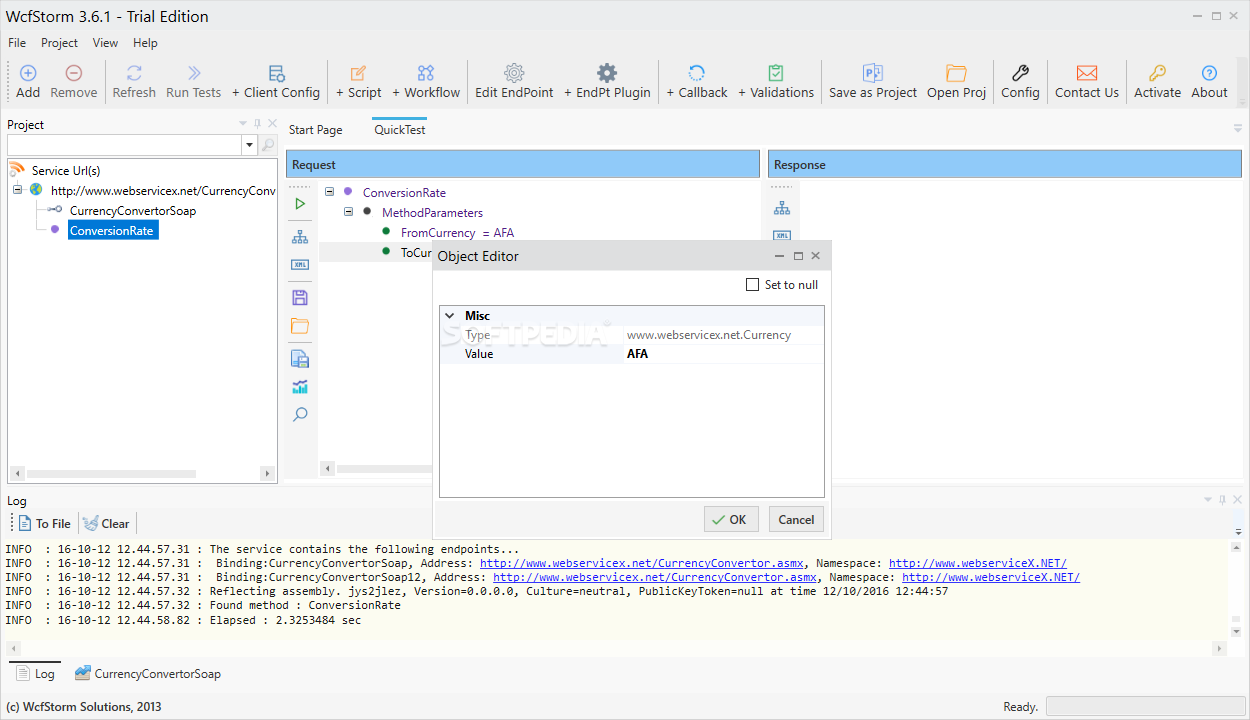Invoke request with green play icon
This screenshot has width=1250, height=720.
(300, 204)
